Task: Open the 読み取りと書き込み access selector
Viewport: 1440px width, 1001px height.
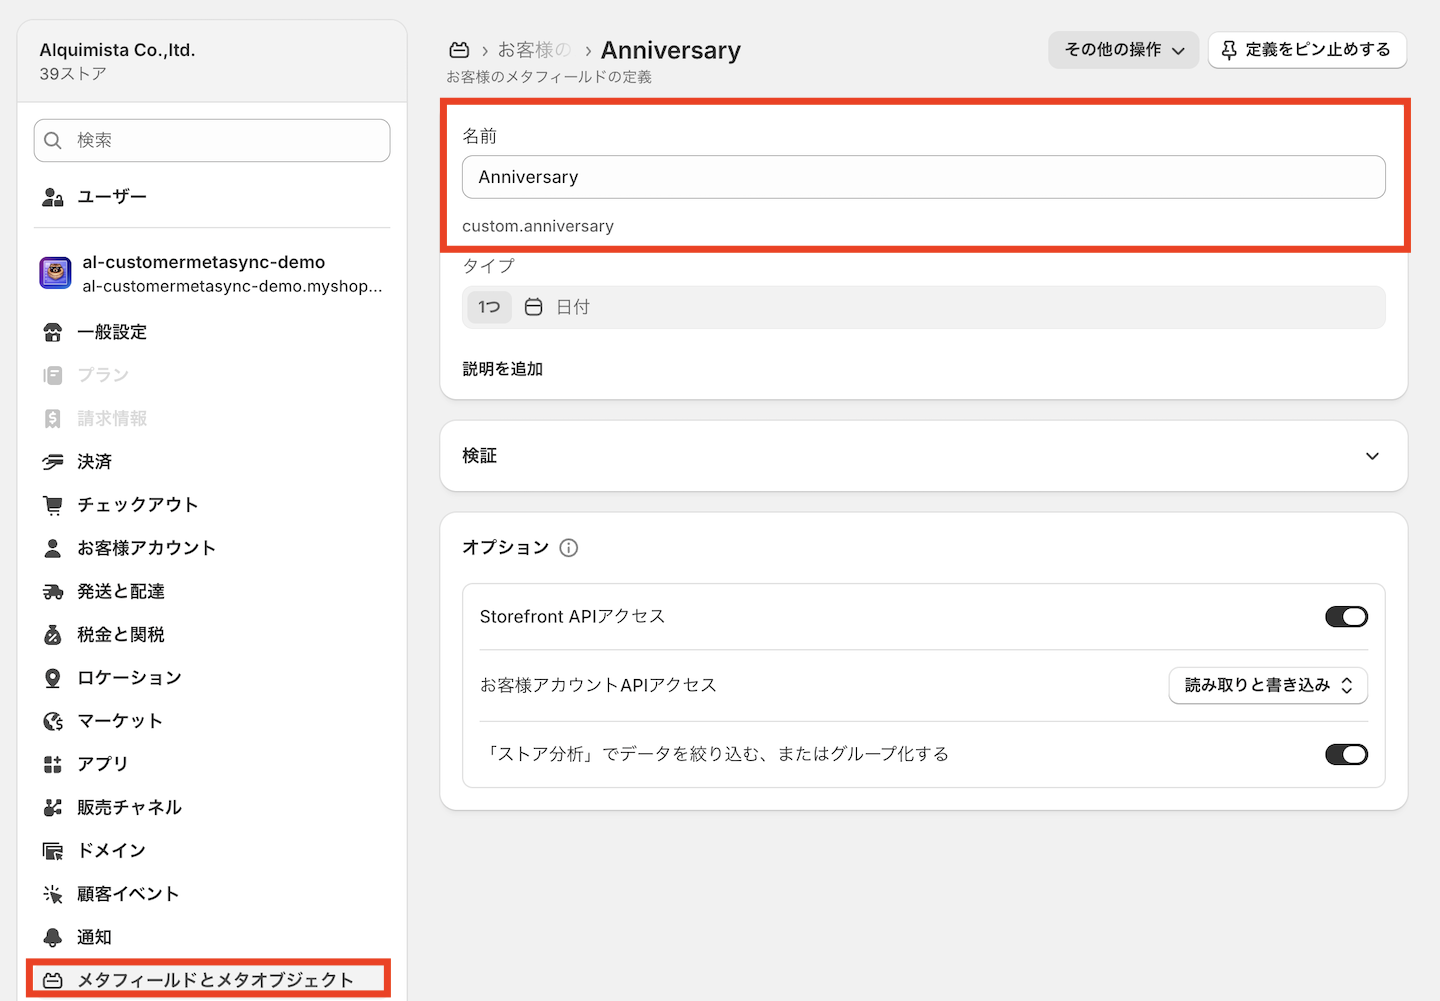Action: pyautogui.click(x=1268, y=685)
